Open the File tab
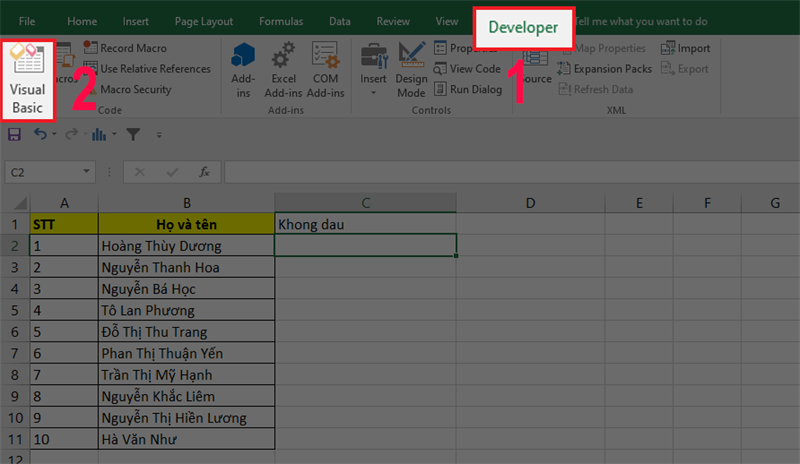 click(27, 21)
